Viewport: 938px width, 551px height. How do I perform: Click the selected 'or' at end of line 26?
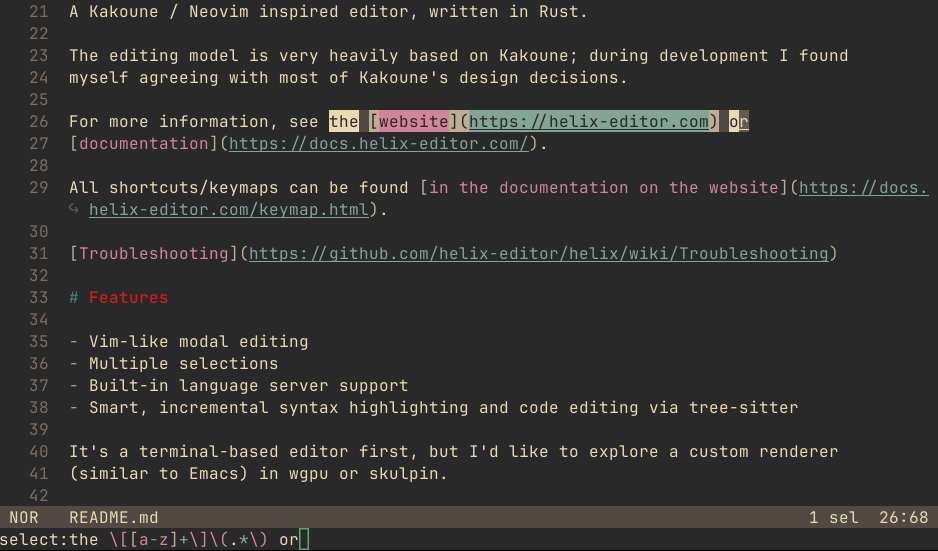point(739,121)
